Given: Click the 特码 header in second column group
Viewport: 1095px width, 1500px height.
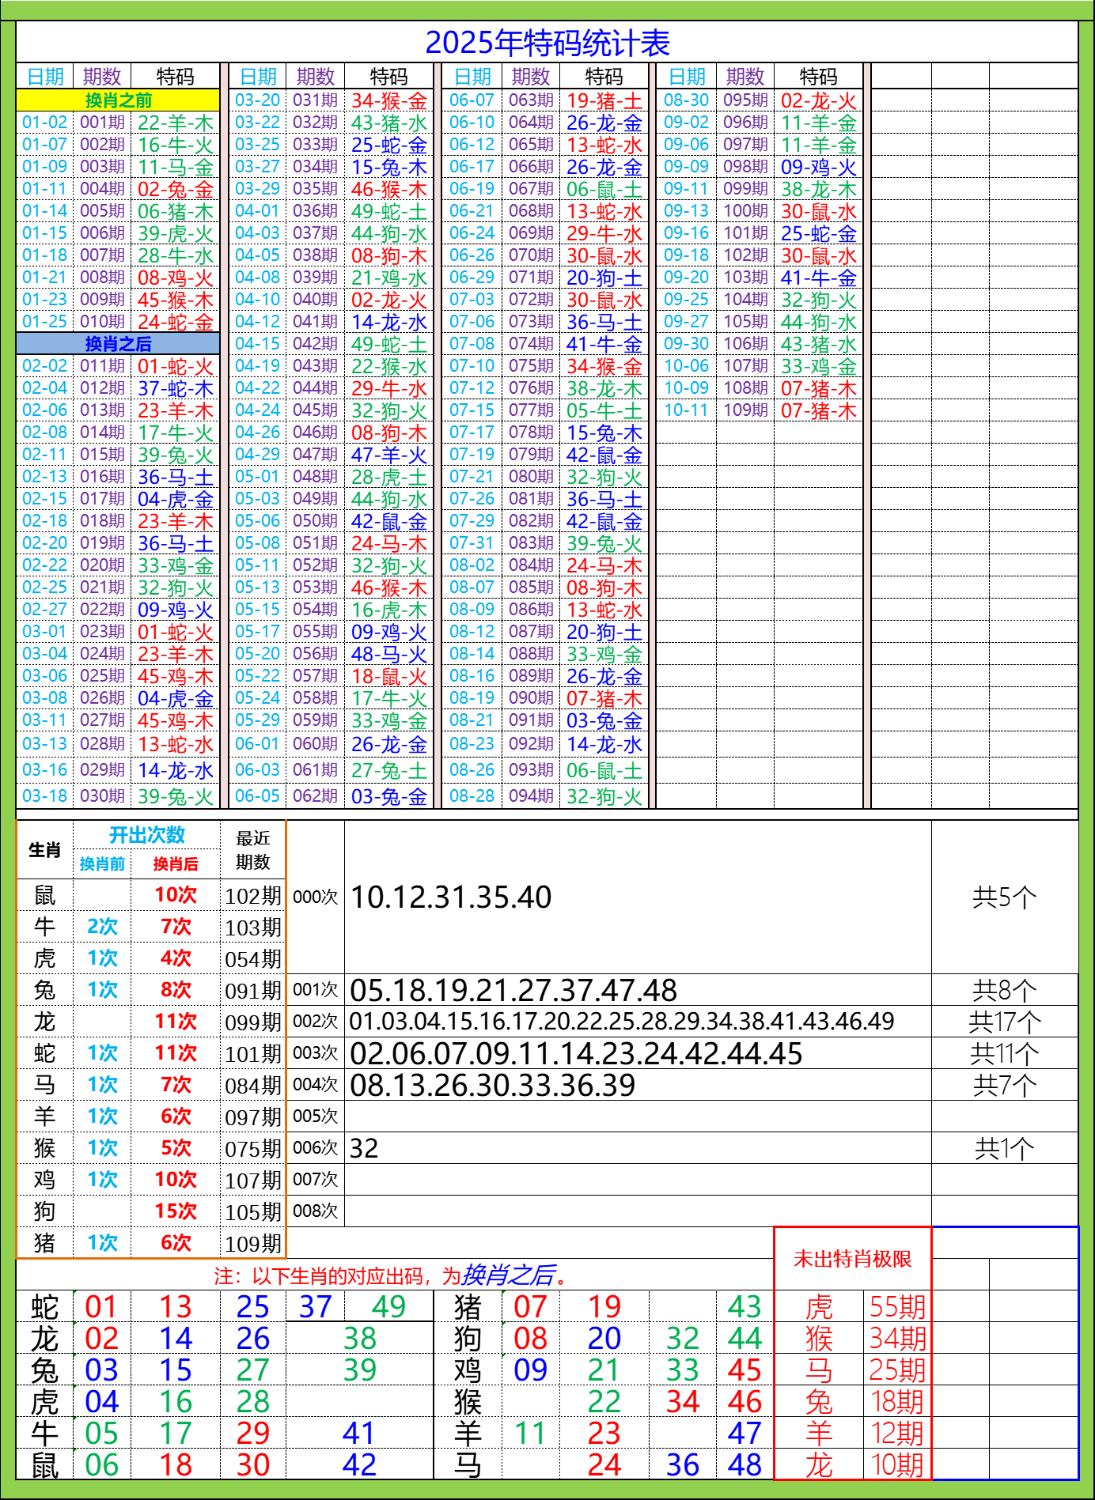Looking at the screenshot, I should point(387,74).
